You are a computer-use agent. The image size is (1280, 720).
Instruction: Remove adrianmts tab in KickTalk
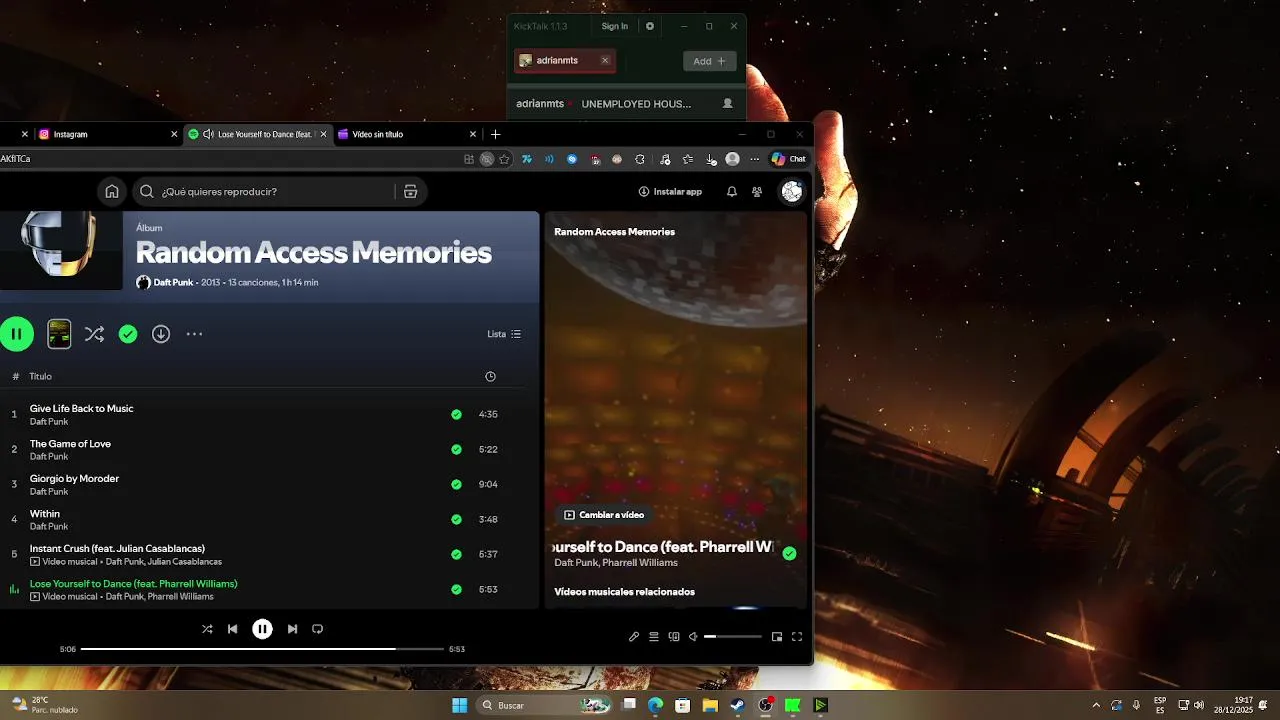tap(605, 61)
